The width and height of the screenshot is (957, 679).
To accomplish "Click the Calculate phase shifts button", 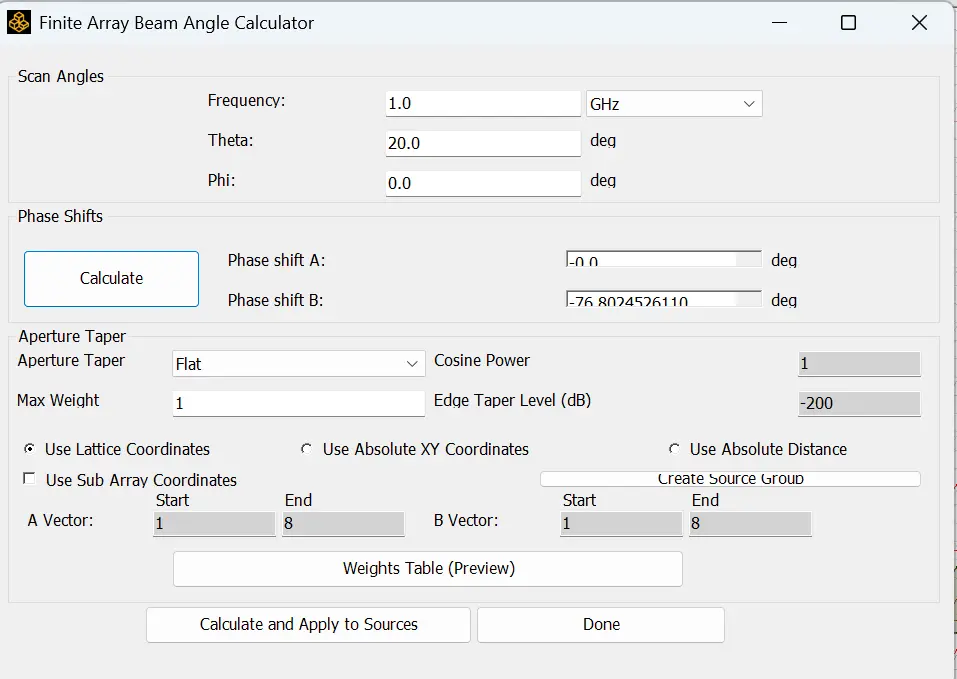I will click(112, 279).
